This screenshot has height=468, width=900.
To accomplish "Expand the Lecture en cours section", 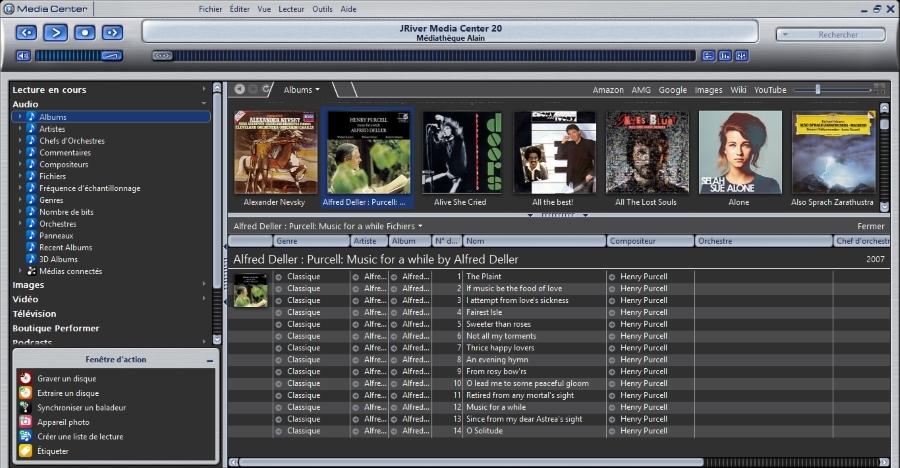I will [204, 89].
